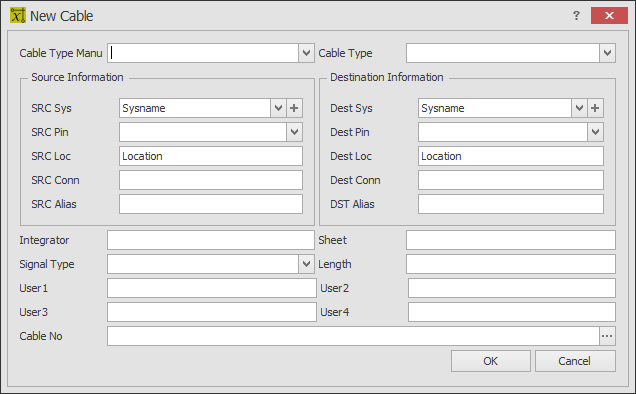Click the help question mark icon
Screen dimensions: 636x394
point(576,16)
